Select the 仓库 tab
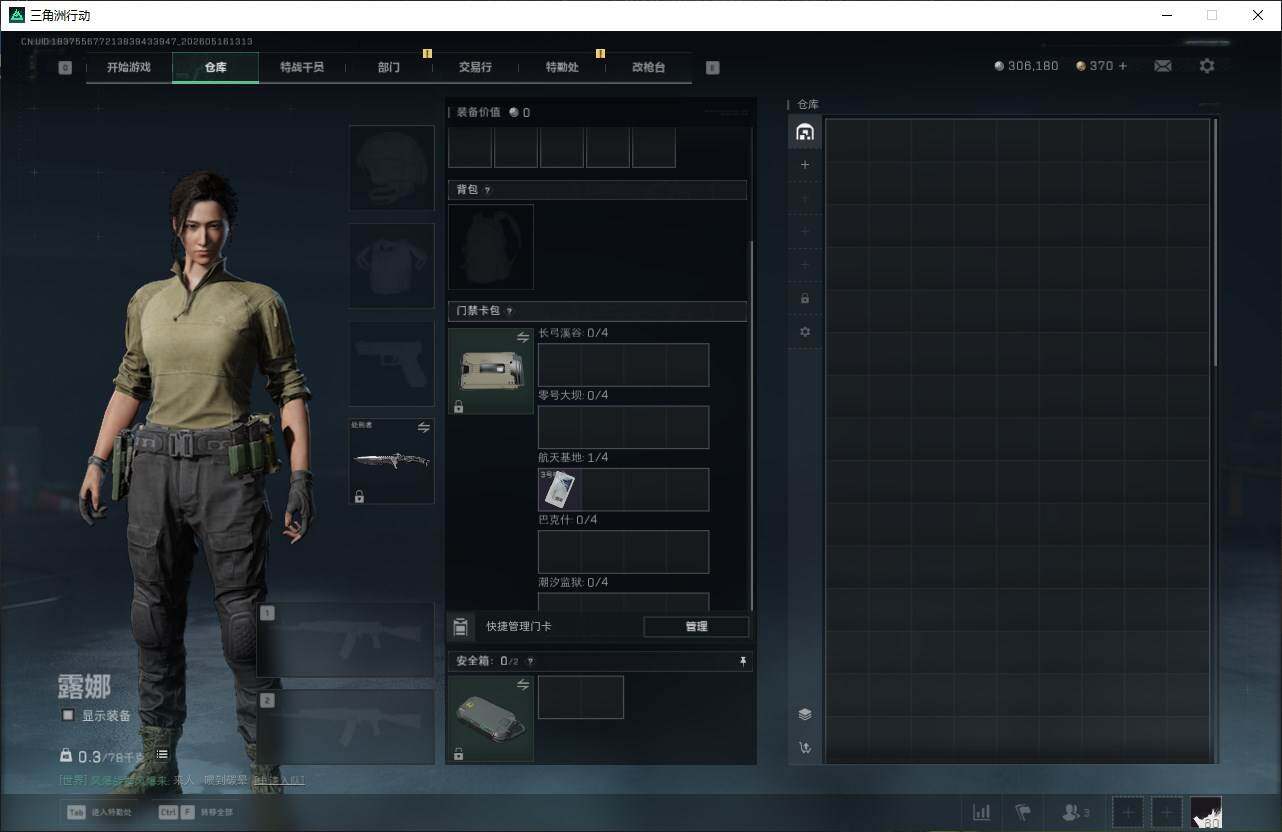Screen dimensions: 1282x832 215,67
